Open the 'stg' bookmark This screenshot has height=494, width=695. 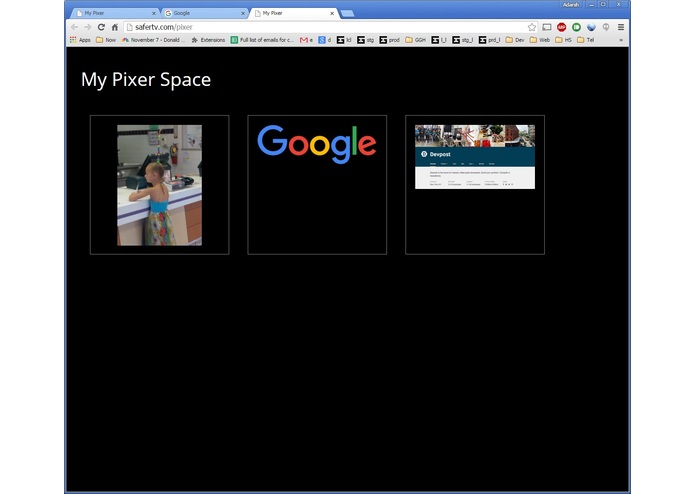(x=366, y=40)
